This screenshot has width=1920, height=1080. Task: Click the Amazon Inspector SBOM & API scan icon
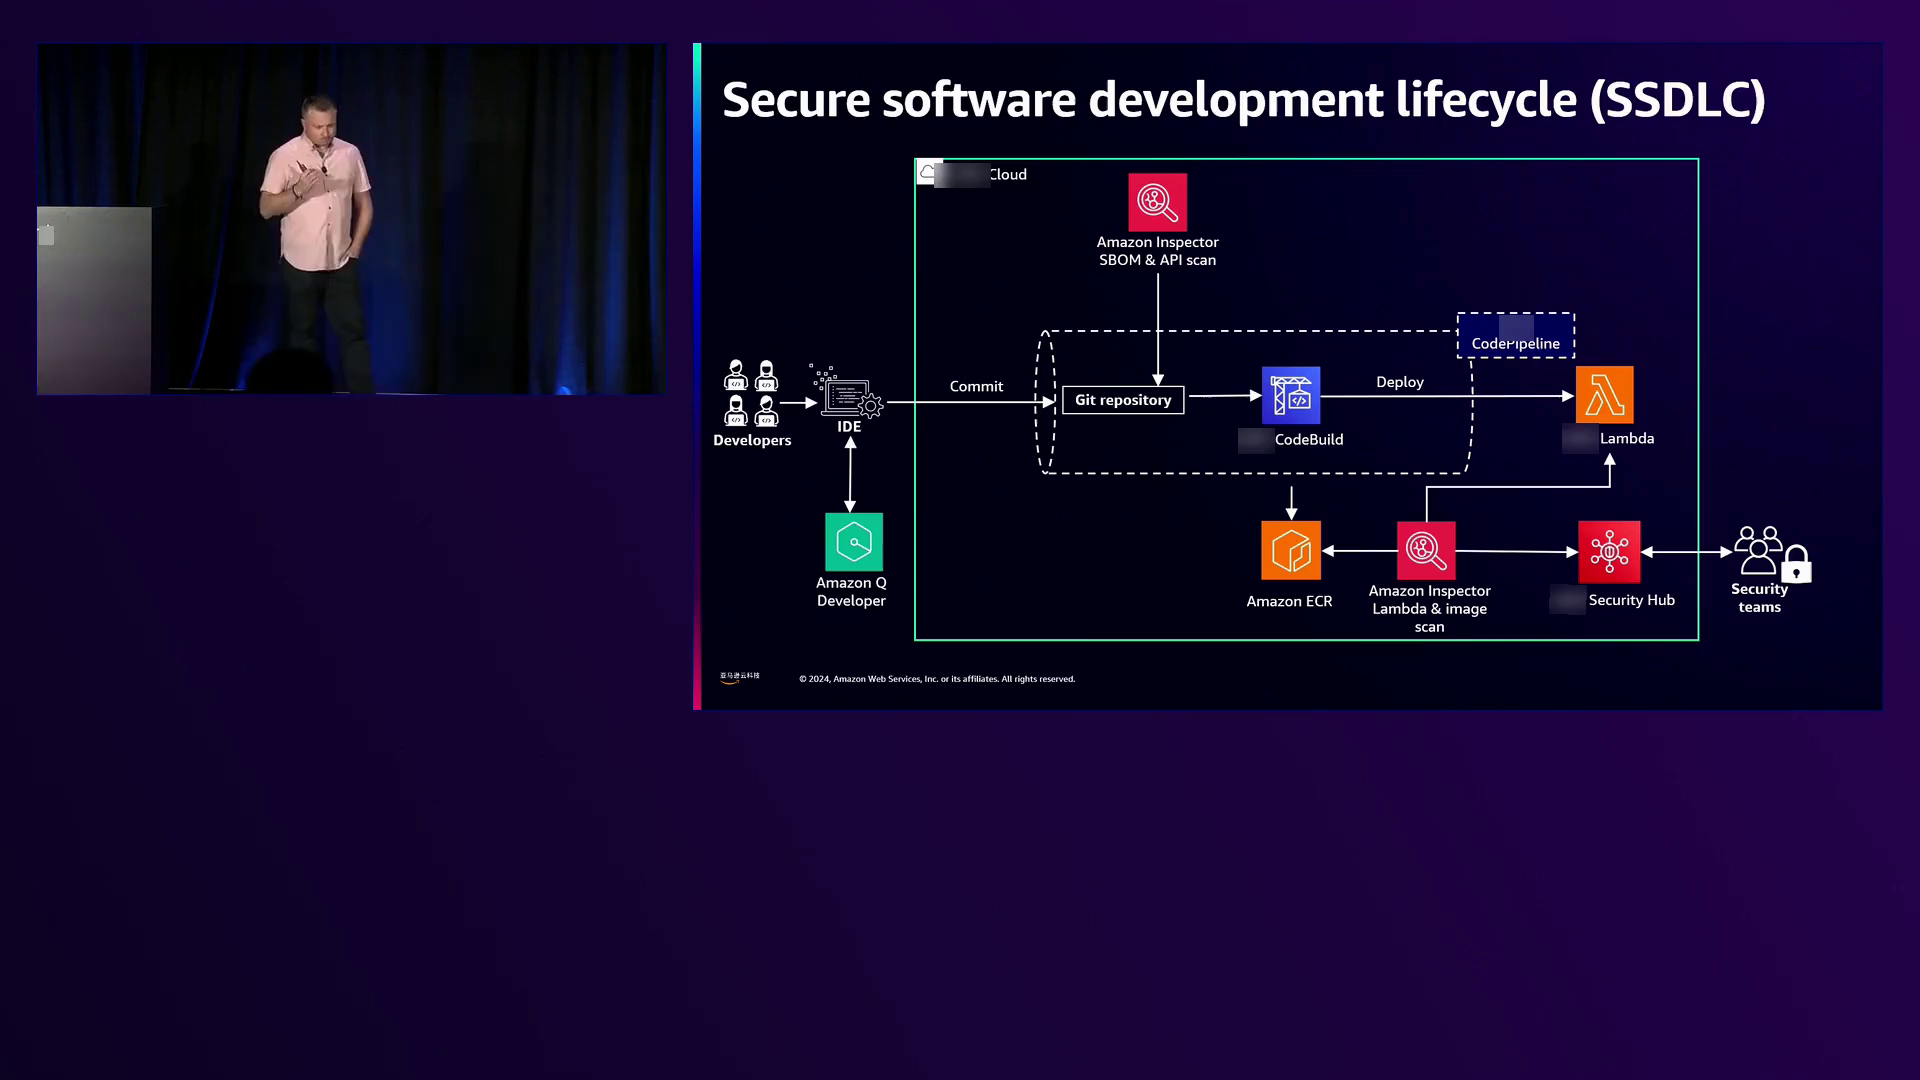(x=1157, y=202)
